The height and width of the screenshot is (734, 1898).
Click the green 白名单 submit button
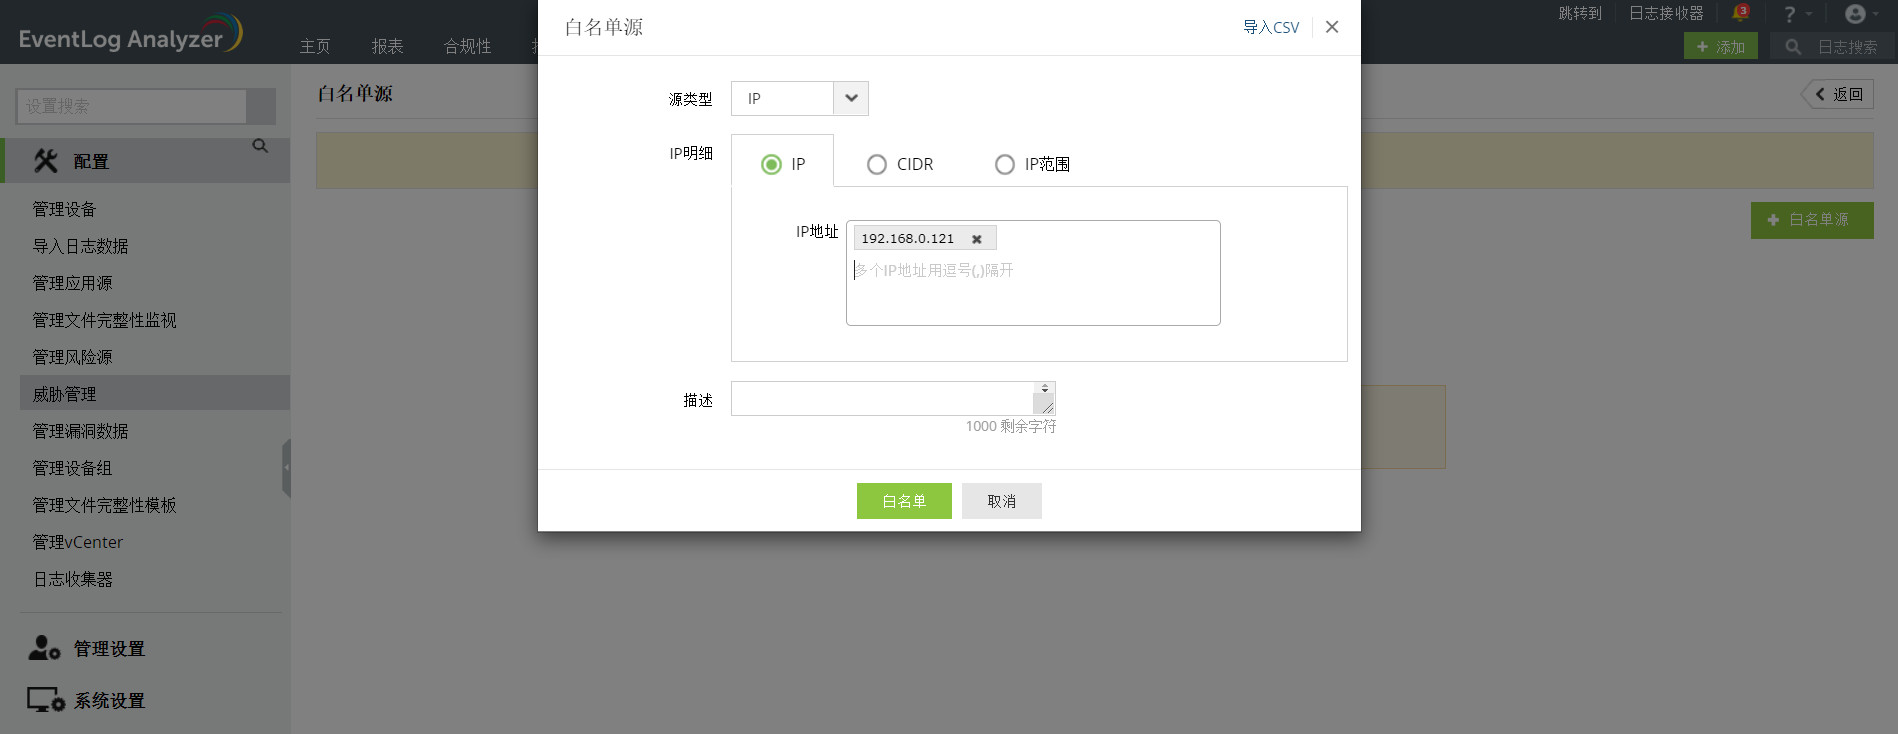click(904, 501)
